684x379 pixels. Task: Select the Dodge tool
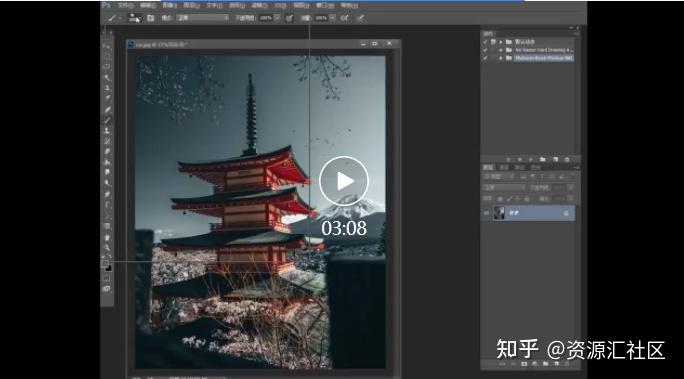click(107, 183)
